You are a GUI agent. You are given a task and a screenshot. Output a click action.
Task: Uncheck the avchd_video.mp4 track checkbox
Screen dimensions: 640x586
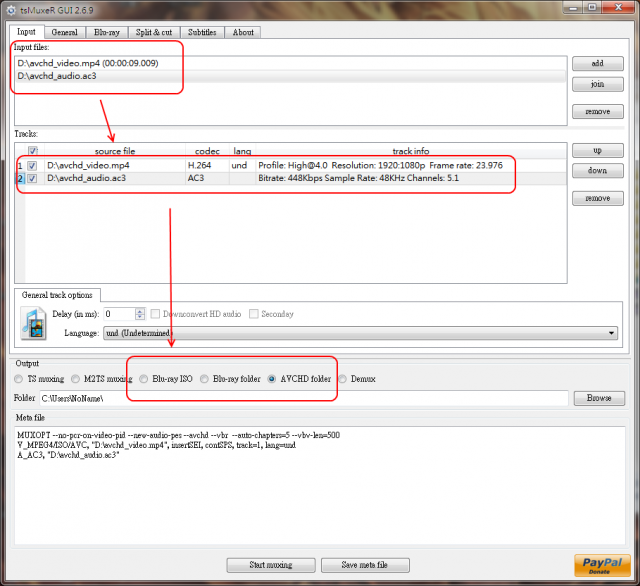click(x=32, y=166)
